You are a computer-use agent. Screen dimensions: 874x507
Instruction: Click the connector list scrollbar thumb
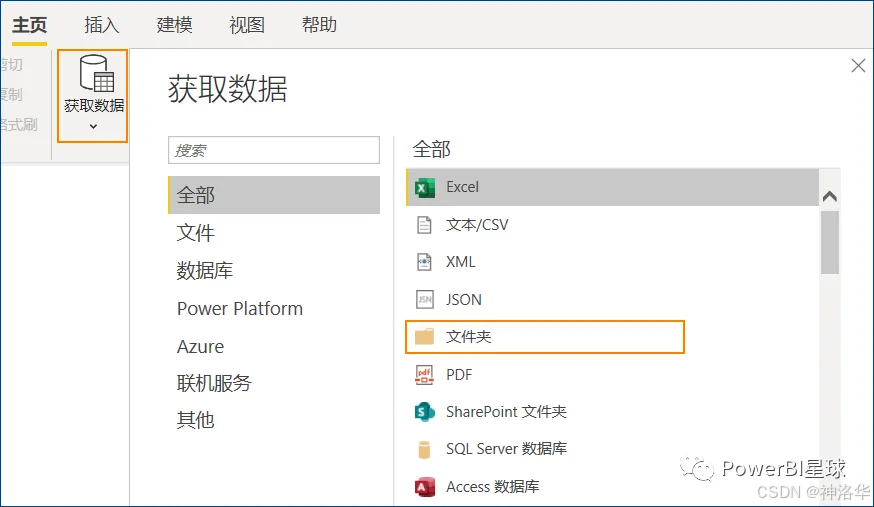[829, 242]
